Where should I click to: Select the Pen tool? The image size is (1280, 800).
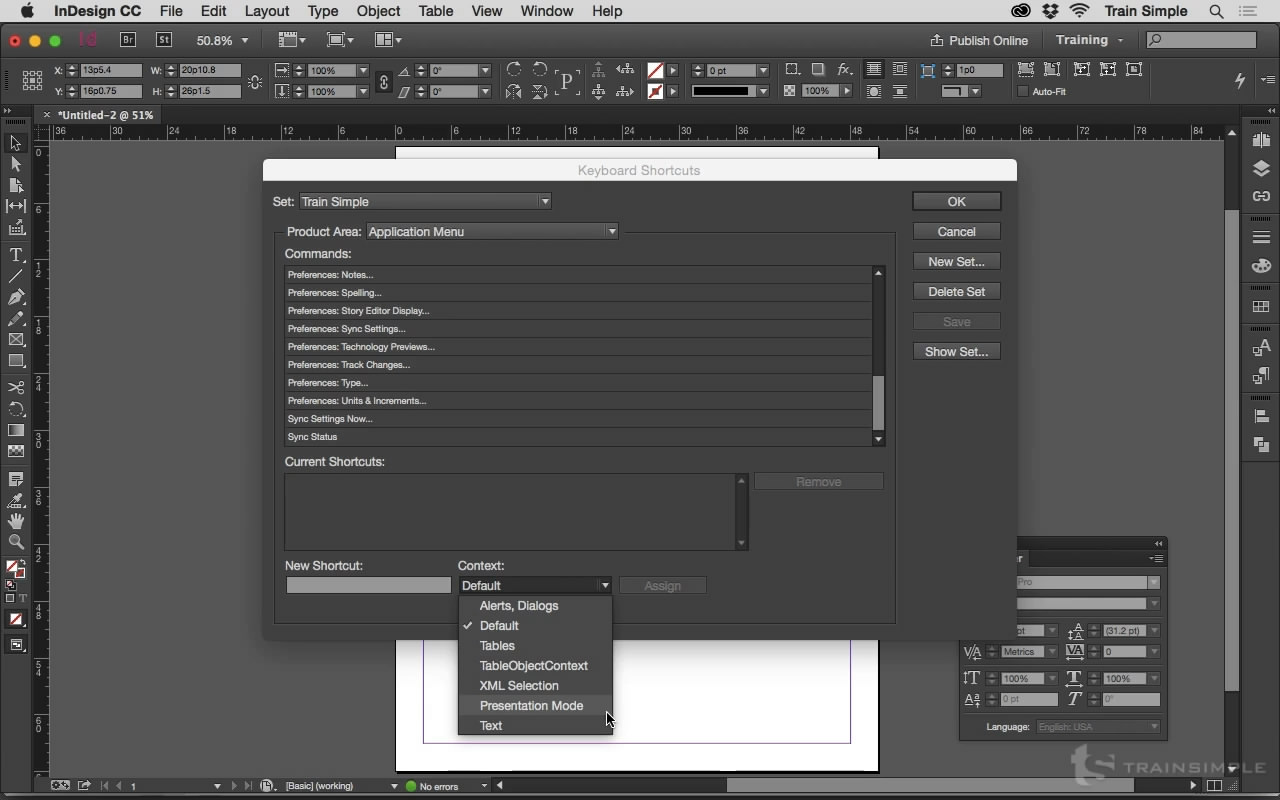point(16,297)
